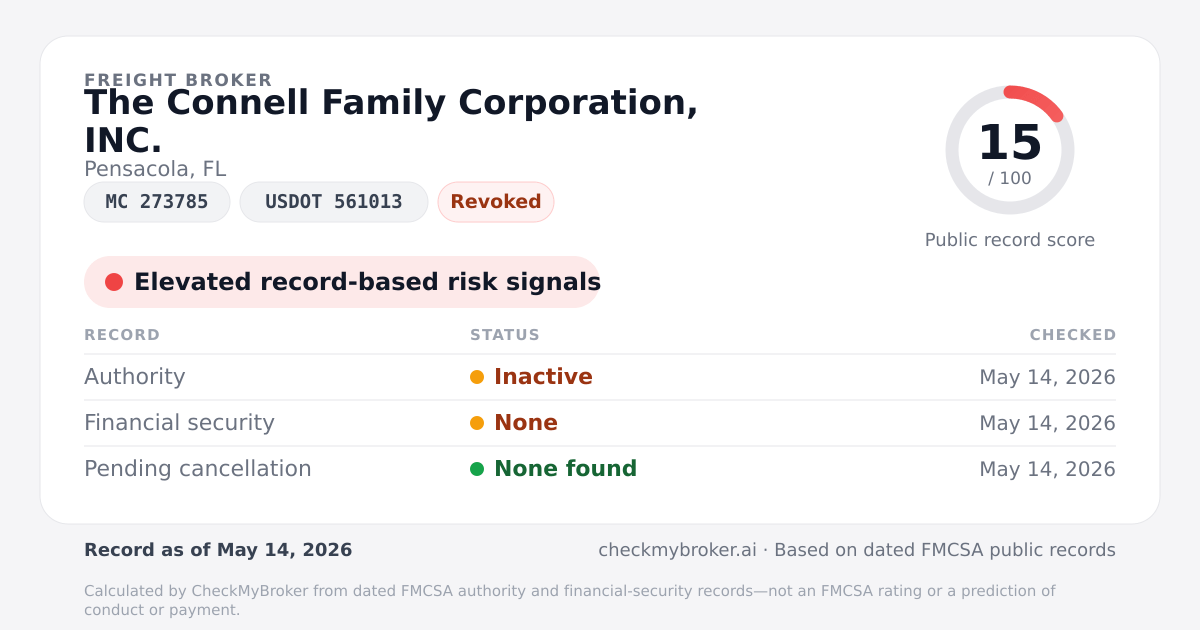
Task: Select the Authority record row label
Action: coord(135,377)
